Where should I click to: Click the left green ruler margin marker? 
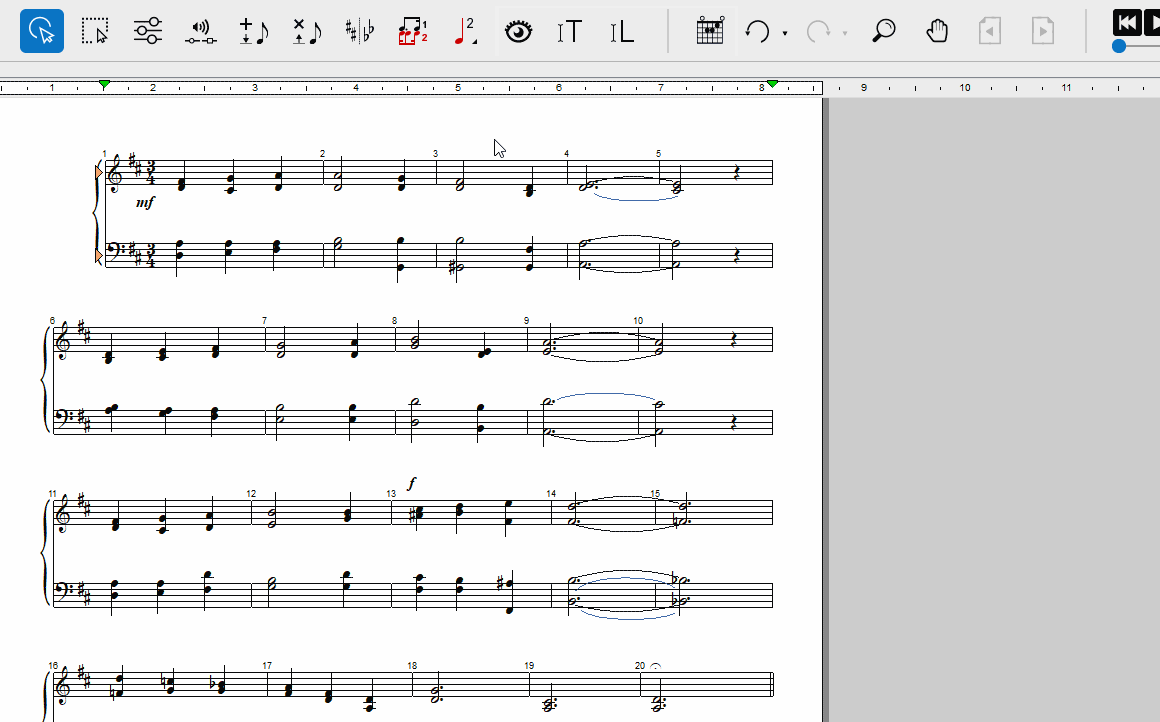coord(104,85)
